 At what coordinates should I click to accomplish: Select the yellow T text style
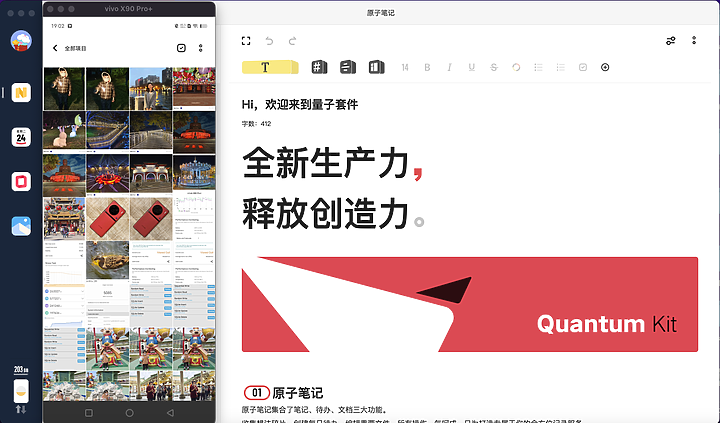270,67
